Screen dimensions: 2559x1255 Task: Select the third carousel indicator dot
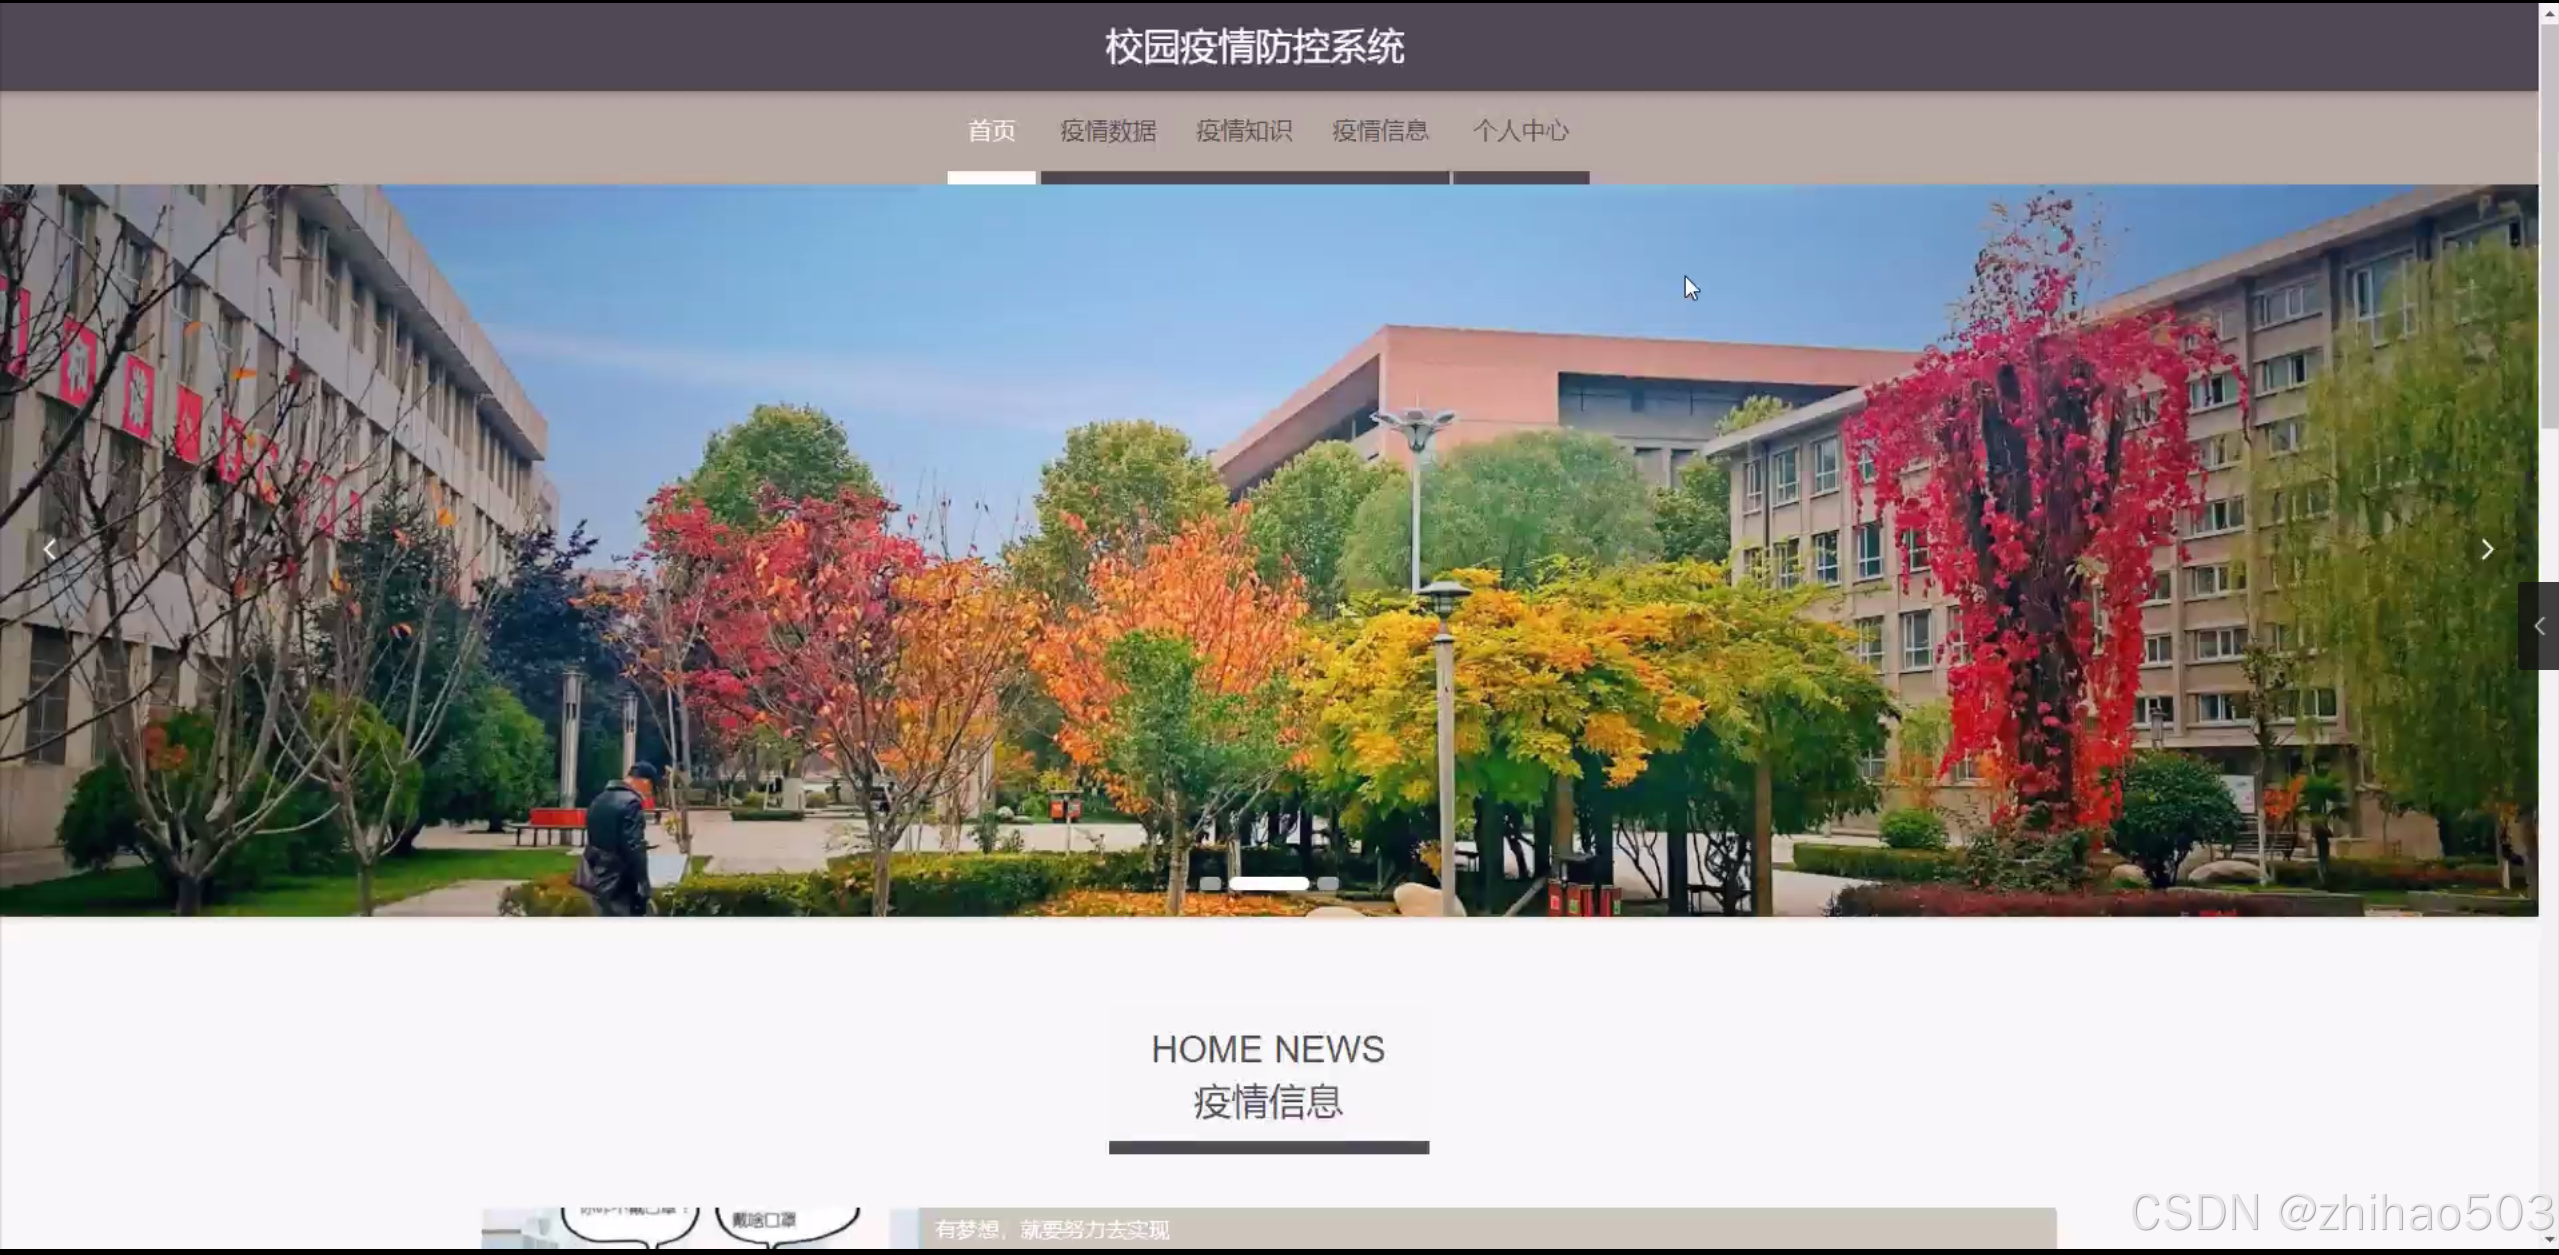(x=1327, y=883)
